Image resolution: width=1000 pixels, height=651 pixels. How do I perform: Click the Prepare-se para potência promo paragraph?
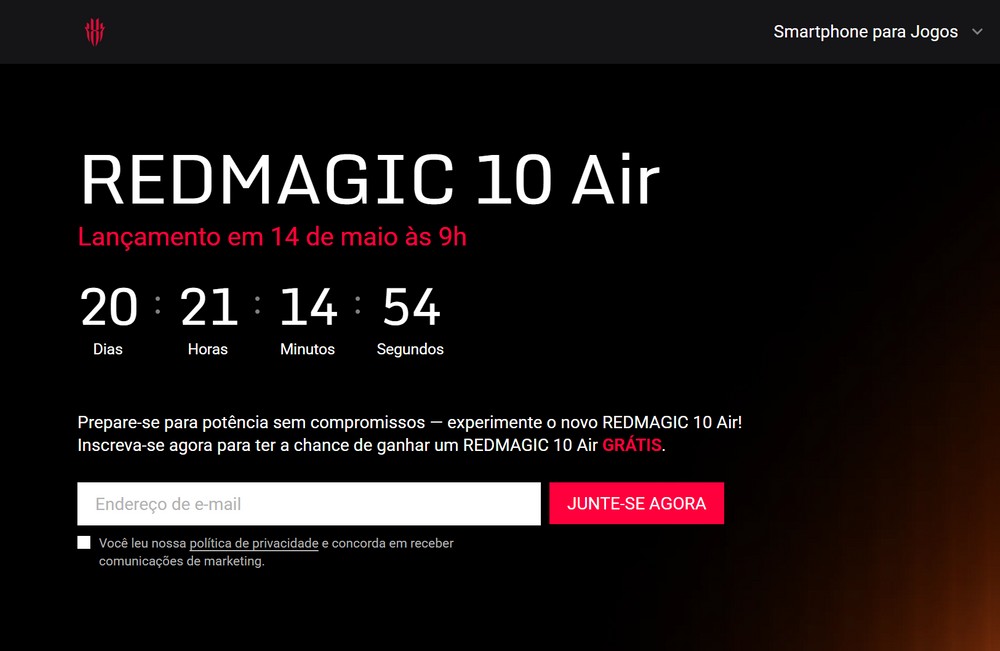coord(409,434)
